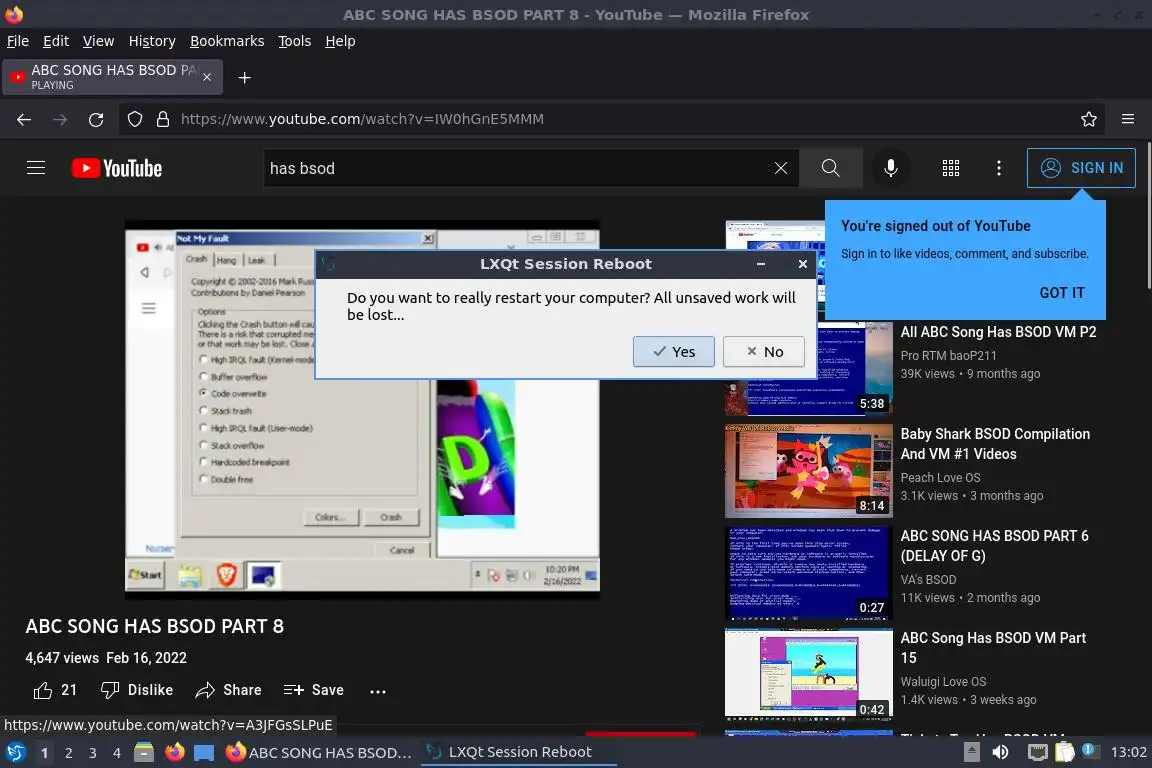Click the SIGN IN button

pyautogui.click(x=1081, y=168)
